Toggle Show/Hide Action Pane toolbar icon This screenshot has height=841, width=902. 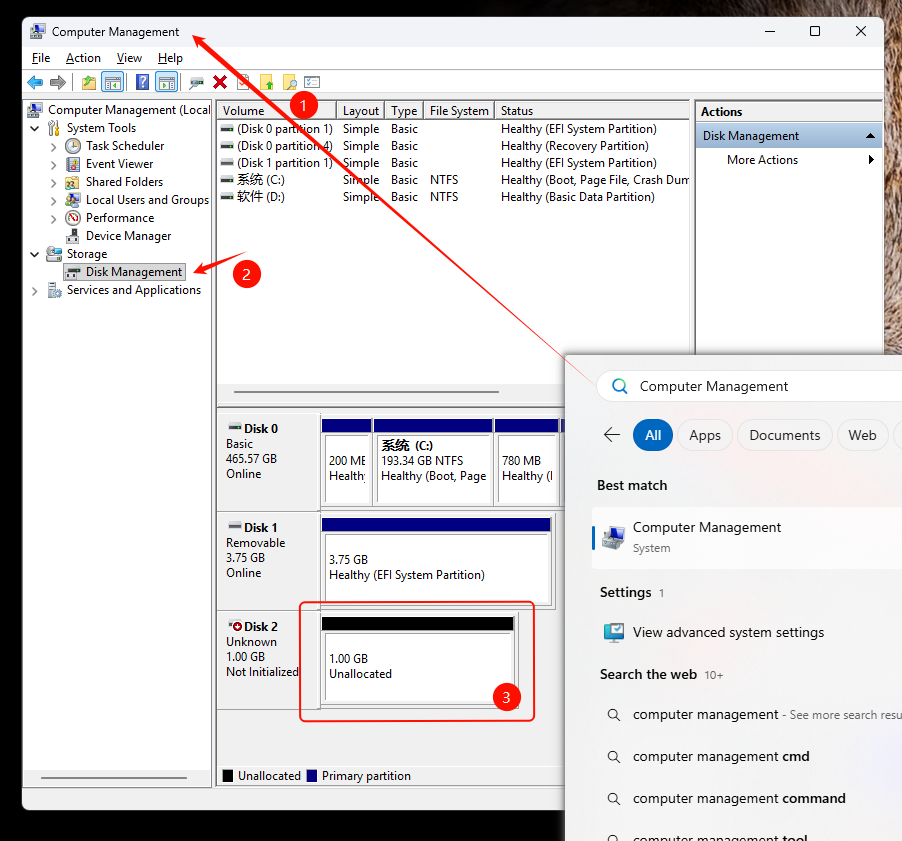coord(167,82)
